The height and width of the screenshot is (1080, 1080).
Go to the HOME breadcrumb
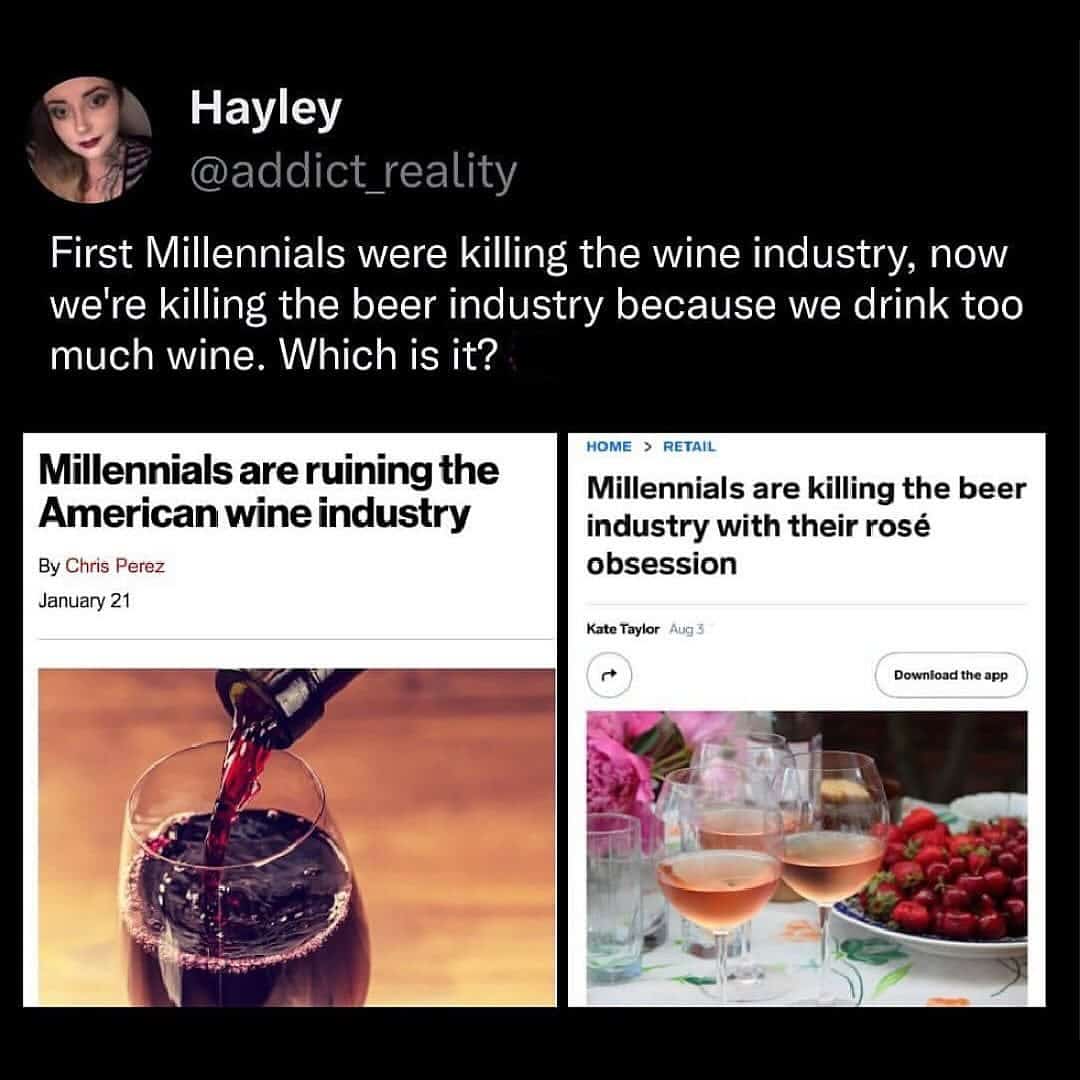point(609,447)
